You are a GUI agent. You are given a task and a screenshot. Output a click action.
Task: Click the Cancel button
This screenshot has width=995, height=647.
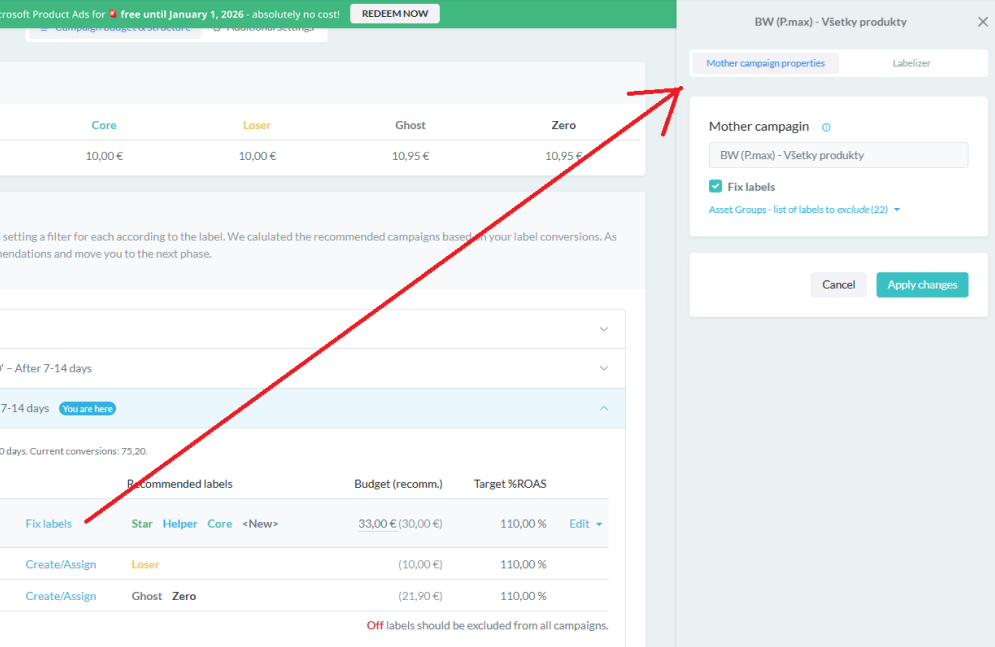[838, 285]
